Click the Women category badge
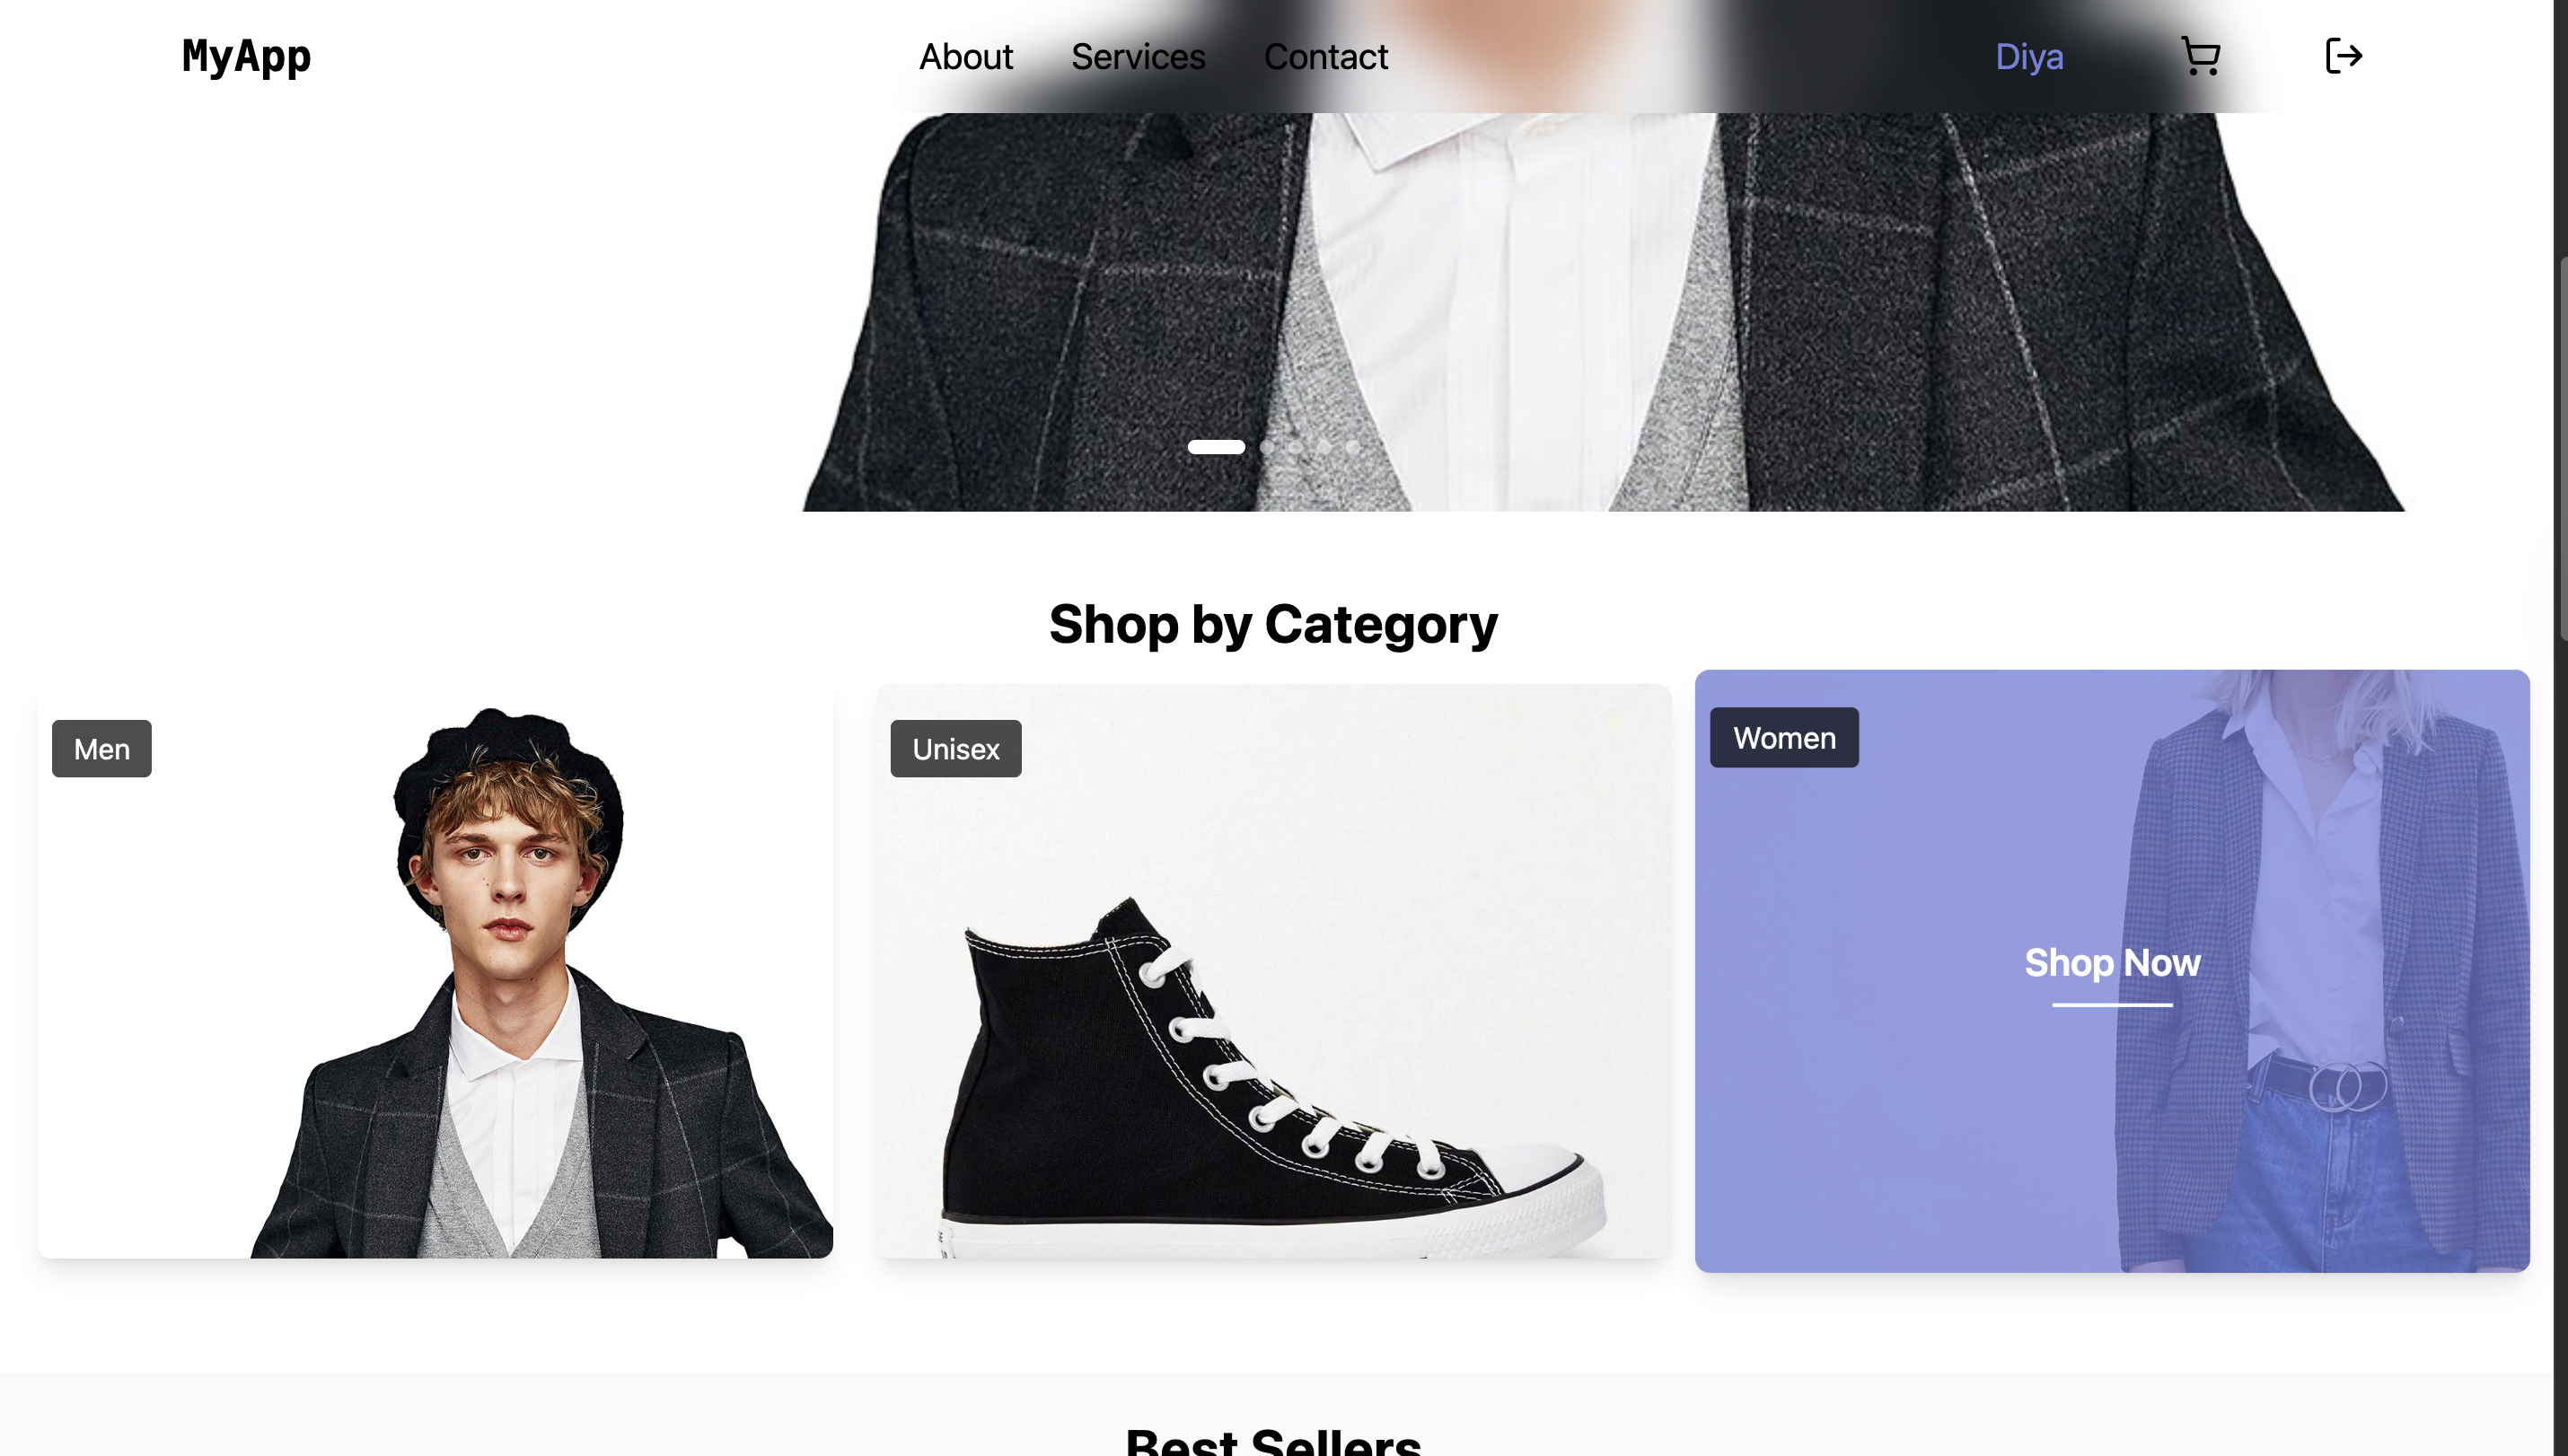Viewport: 2568px width, 1456px height. point(1784,738)
